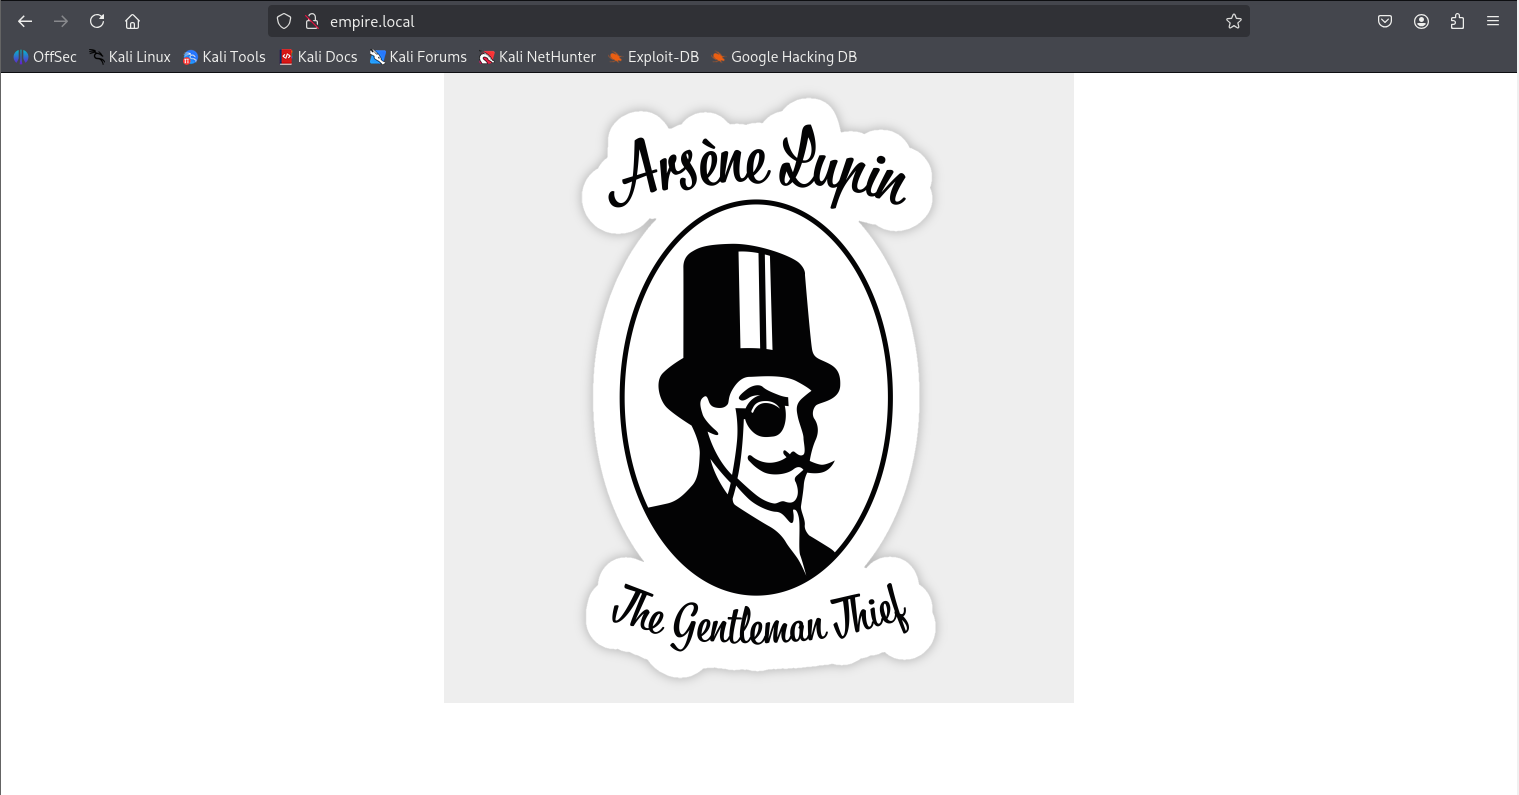Open the extensions puzzle icon

pyautogui.click(x=1457, y=21)
